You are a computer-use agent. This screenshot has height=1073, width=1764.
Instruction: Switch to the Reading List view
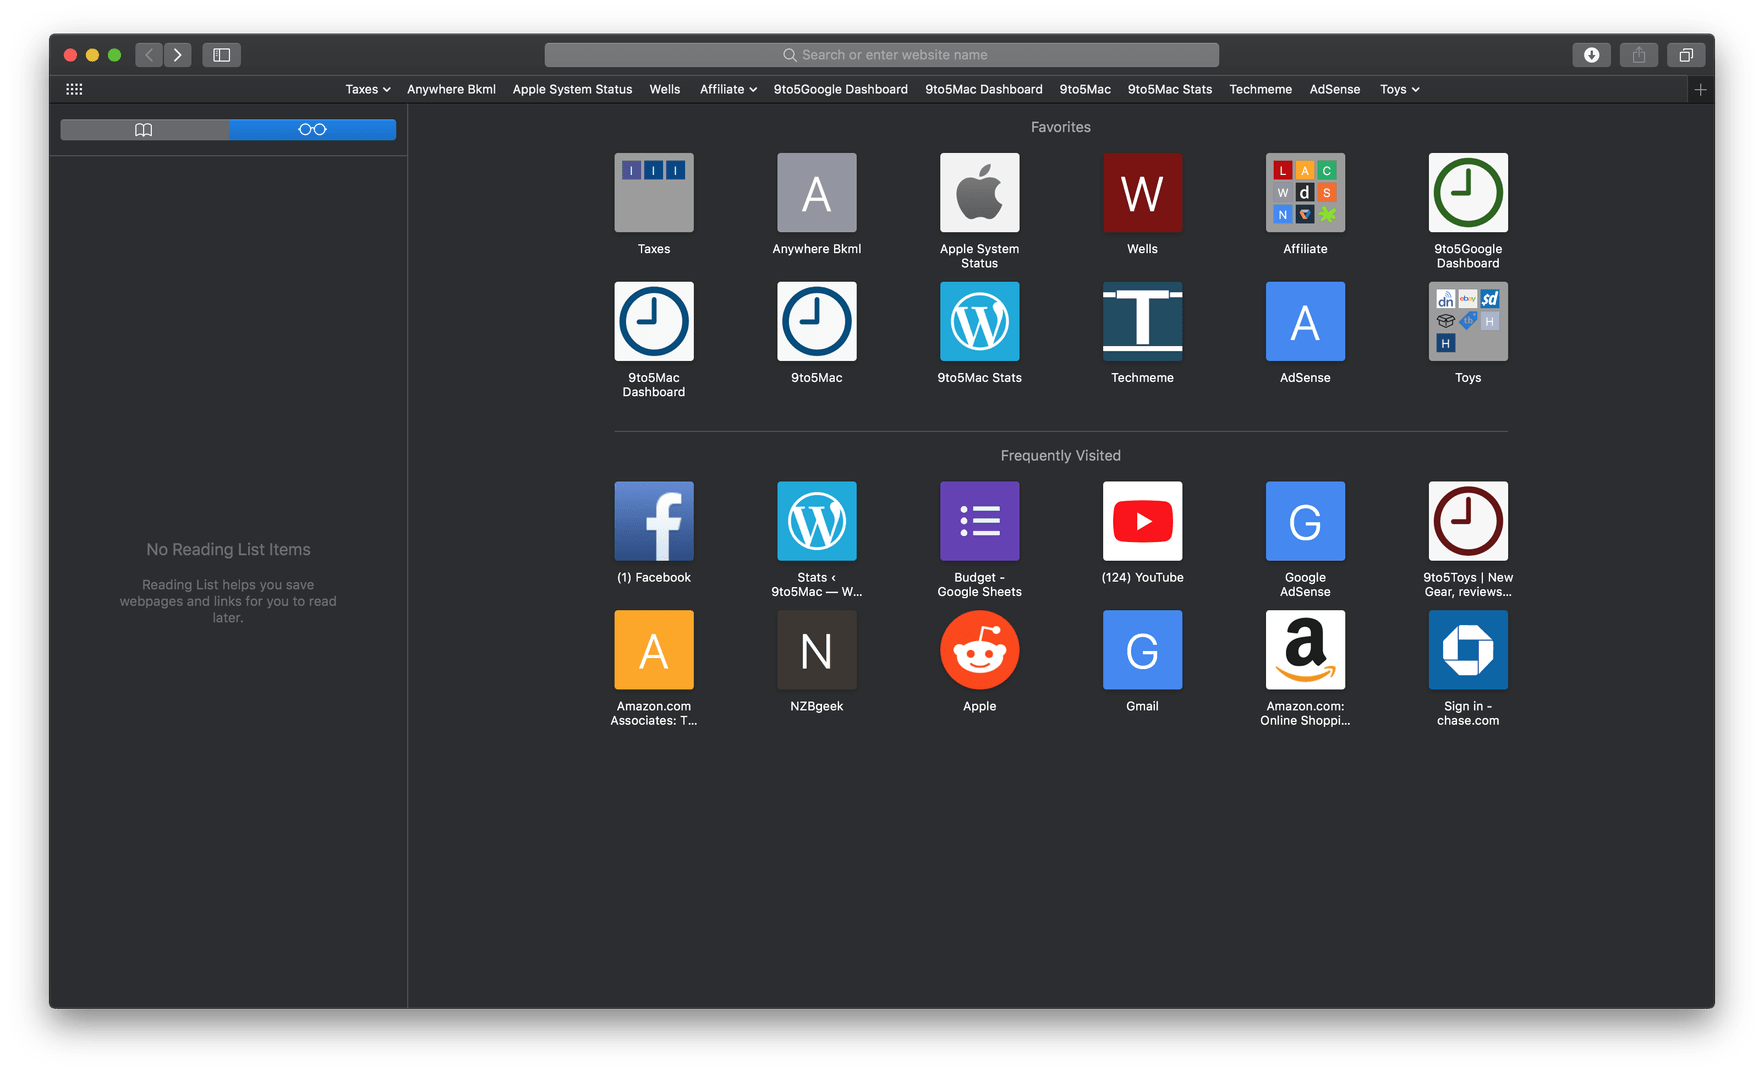pyautogui.click(x=312, y=129)
